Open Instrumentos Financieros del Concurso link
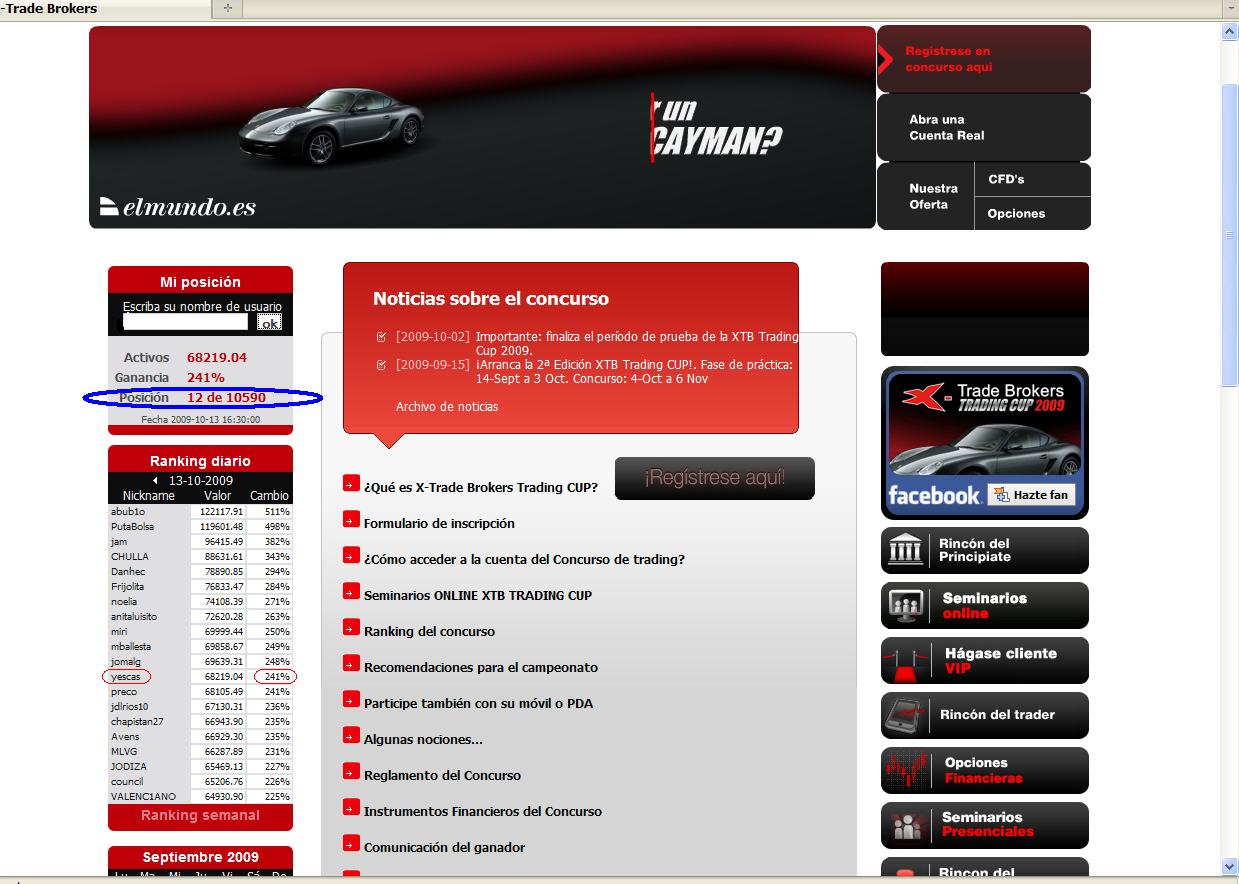1239x884 pixels. pyautogui.click(x=483, y=811)
